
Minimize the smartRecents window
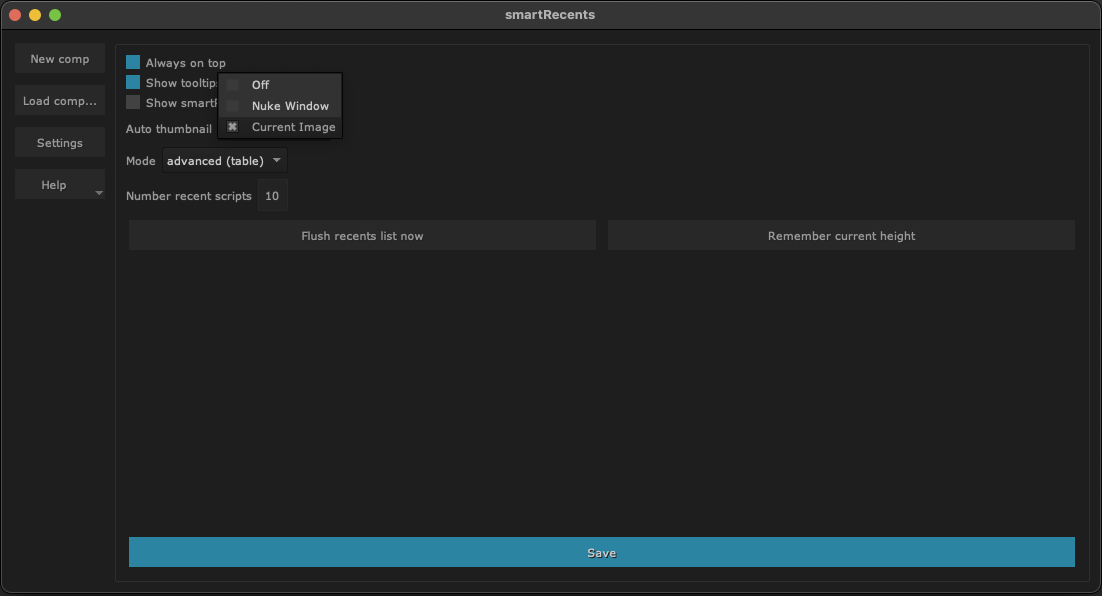coord(35,15)
